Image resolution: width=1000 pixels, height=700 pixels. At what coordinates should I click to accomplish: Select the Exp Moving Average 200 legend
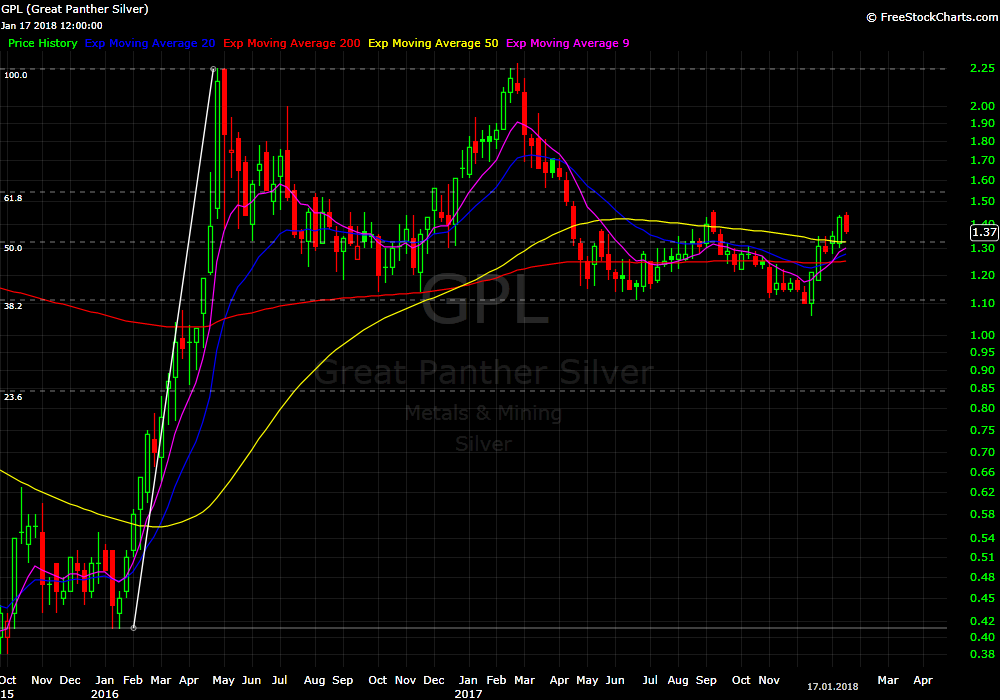[x=291, y=43]
